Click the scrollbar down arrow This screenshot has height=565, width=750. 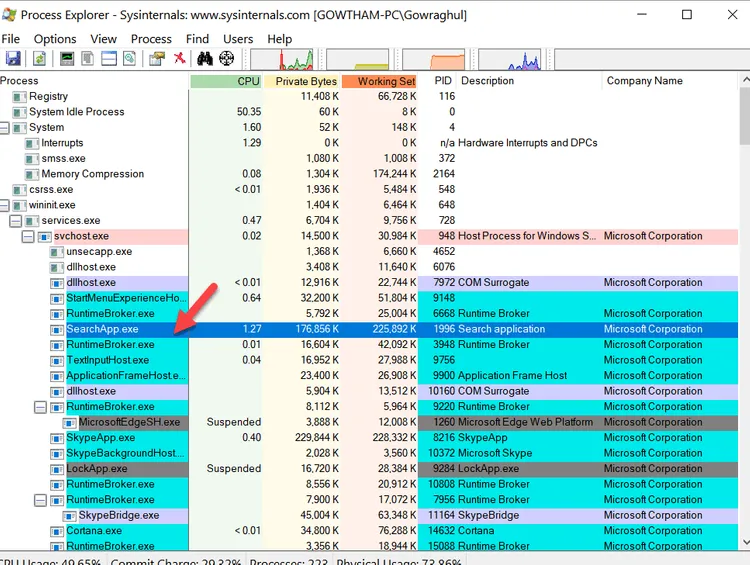744,542
